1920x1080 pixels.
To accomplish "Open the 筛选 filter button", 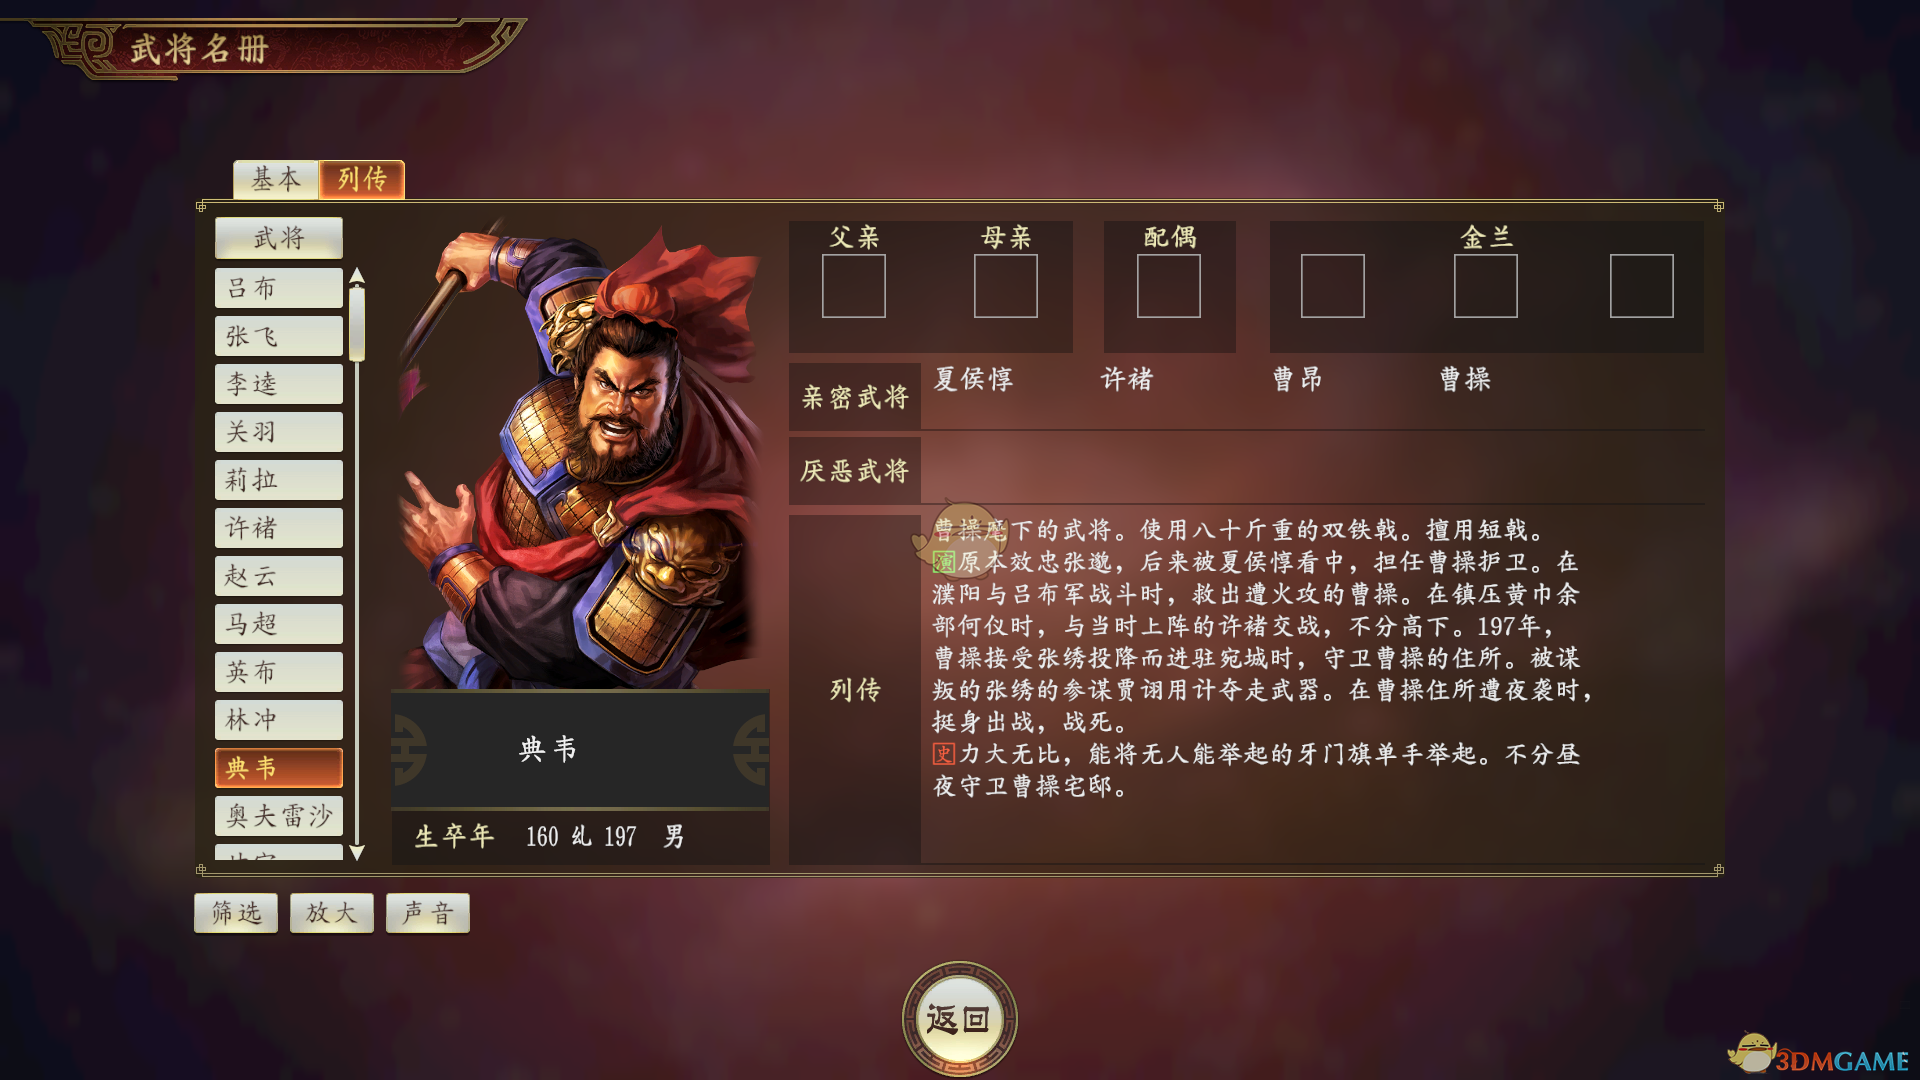I will pos(236,913).
